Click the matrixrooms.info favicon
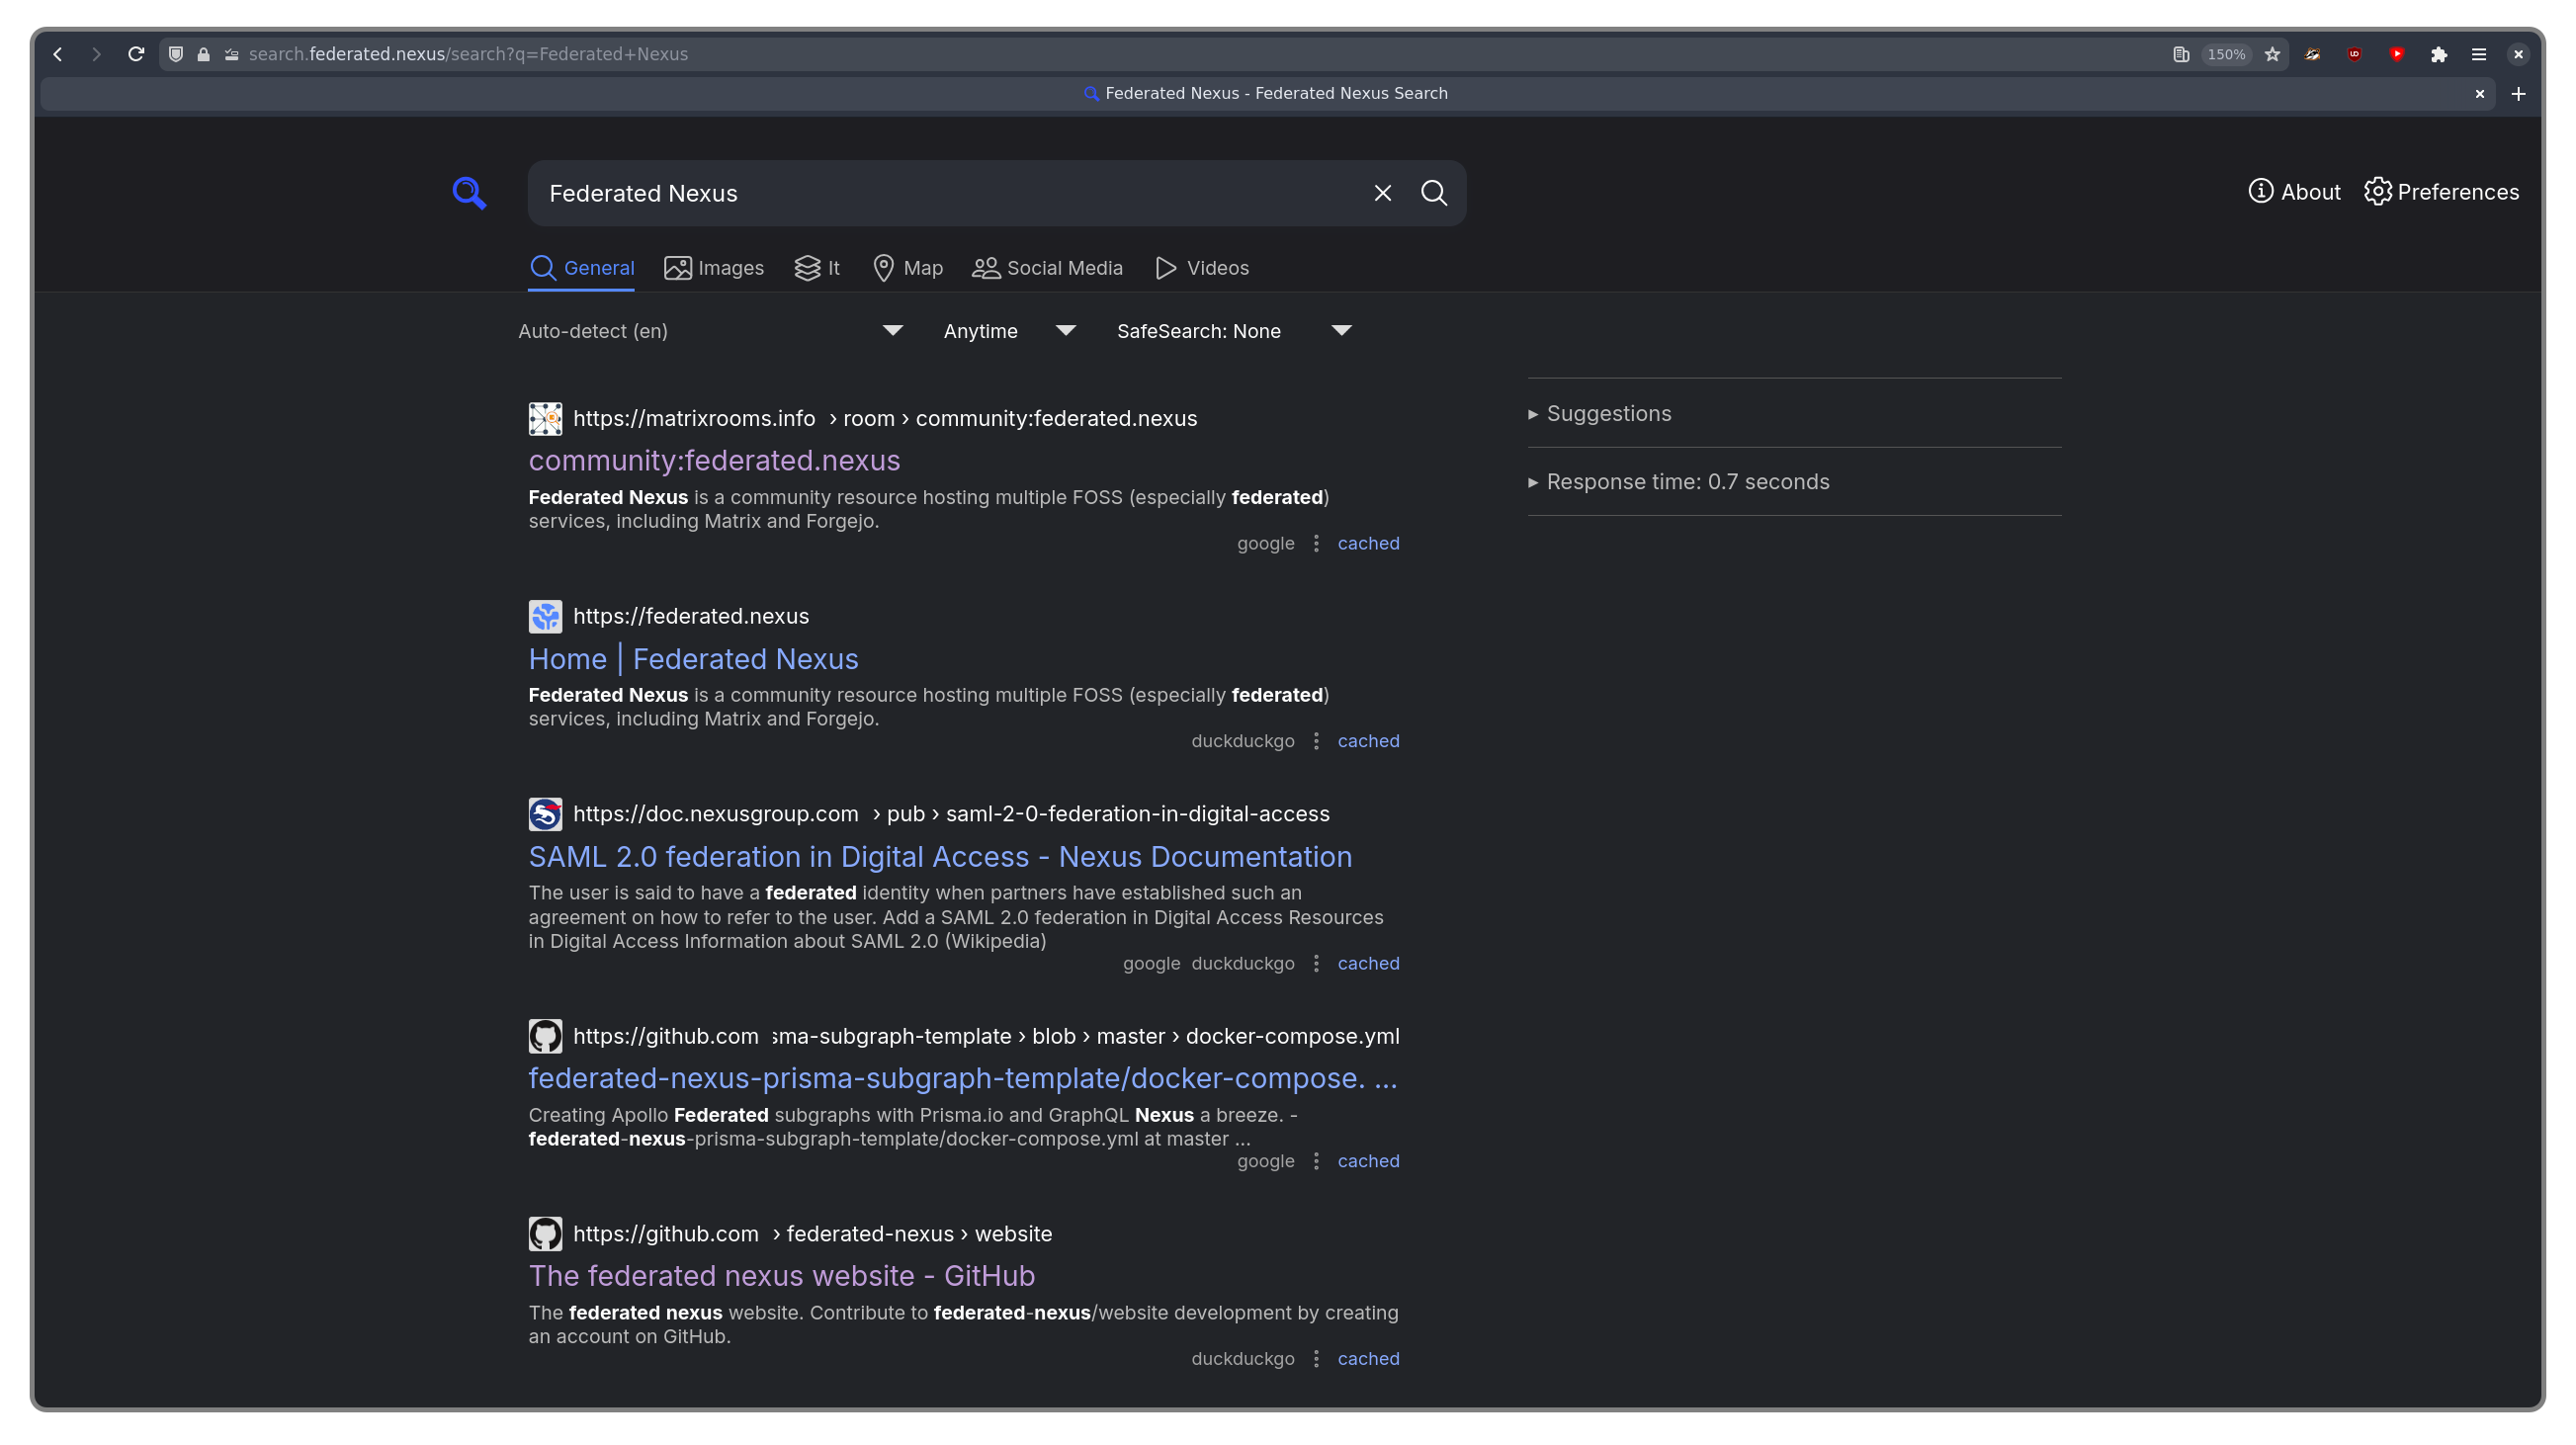This screenshot has width=2576, height=1445. coord(545,419)
